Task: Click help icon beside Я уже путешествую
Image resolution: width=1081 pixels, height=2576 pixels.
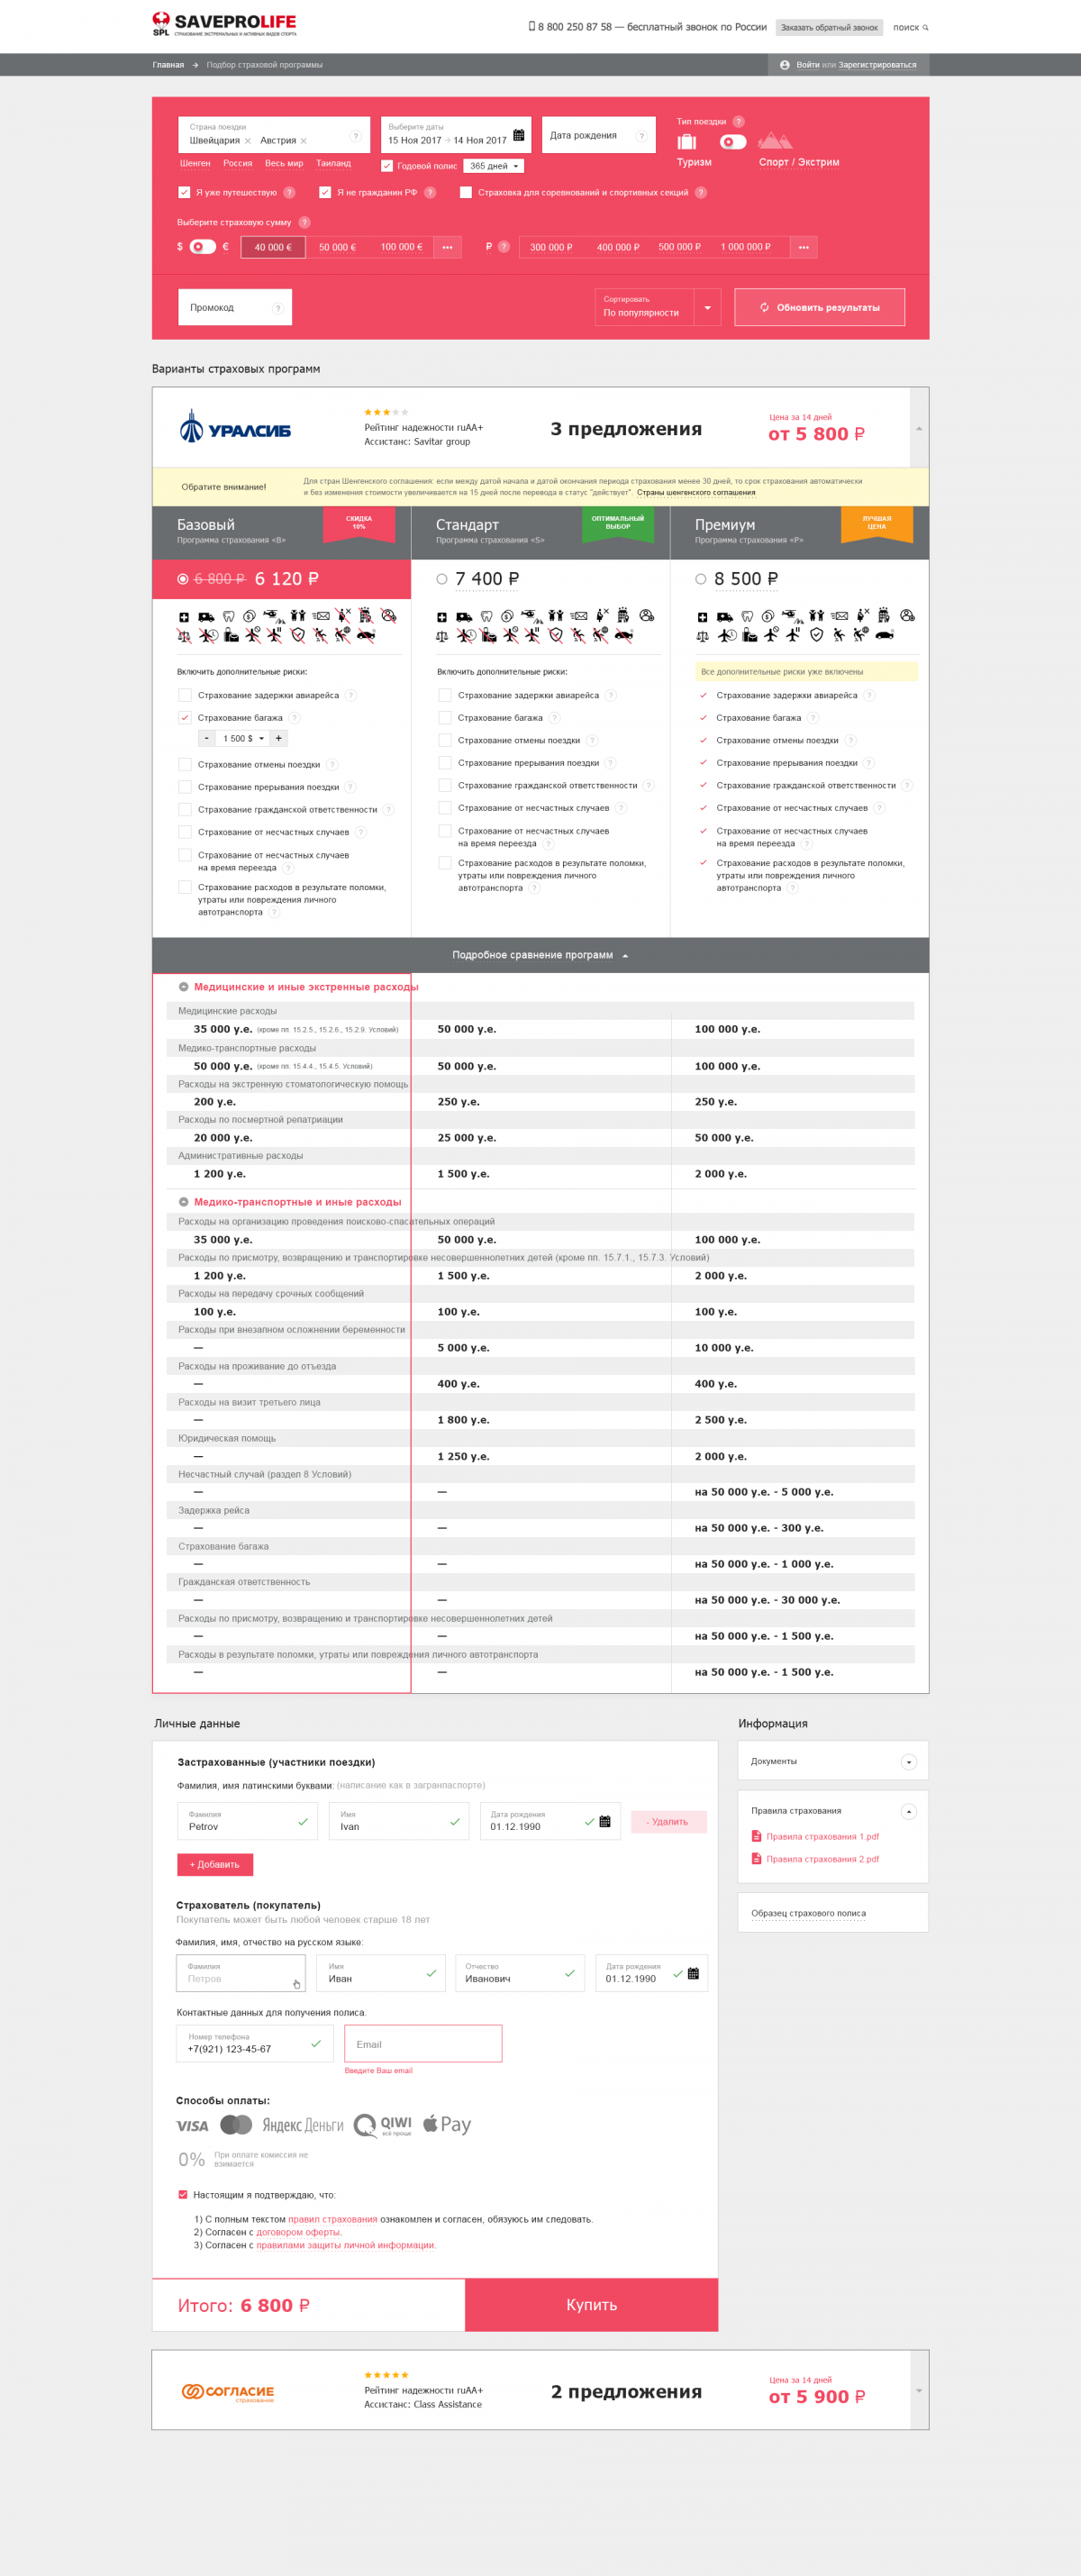Action: (x=289, y=192)
